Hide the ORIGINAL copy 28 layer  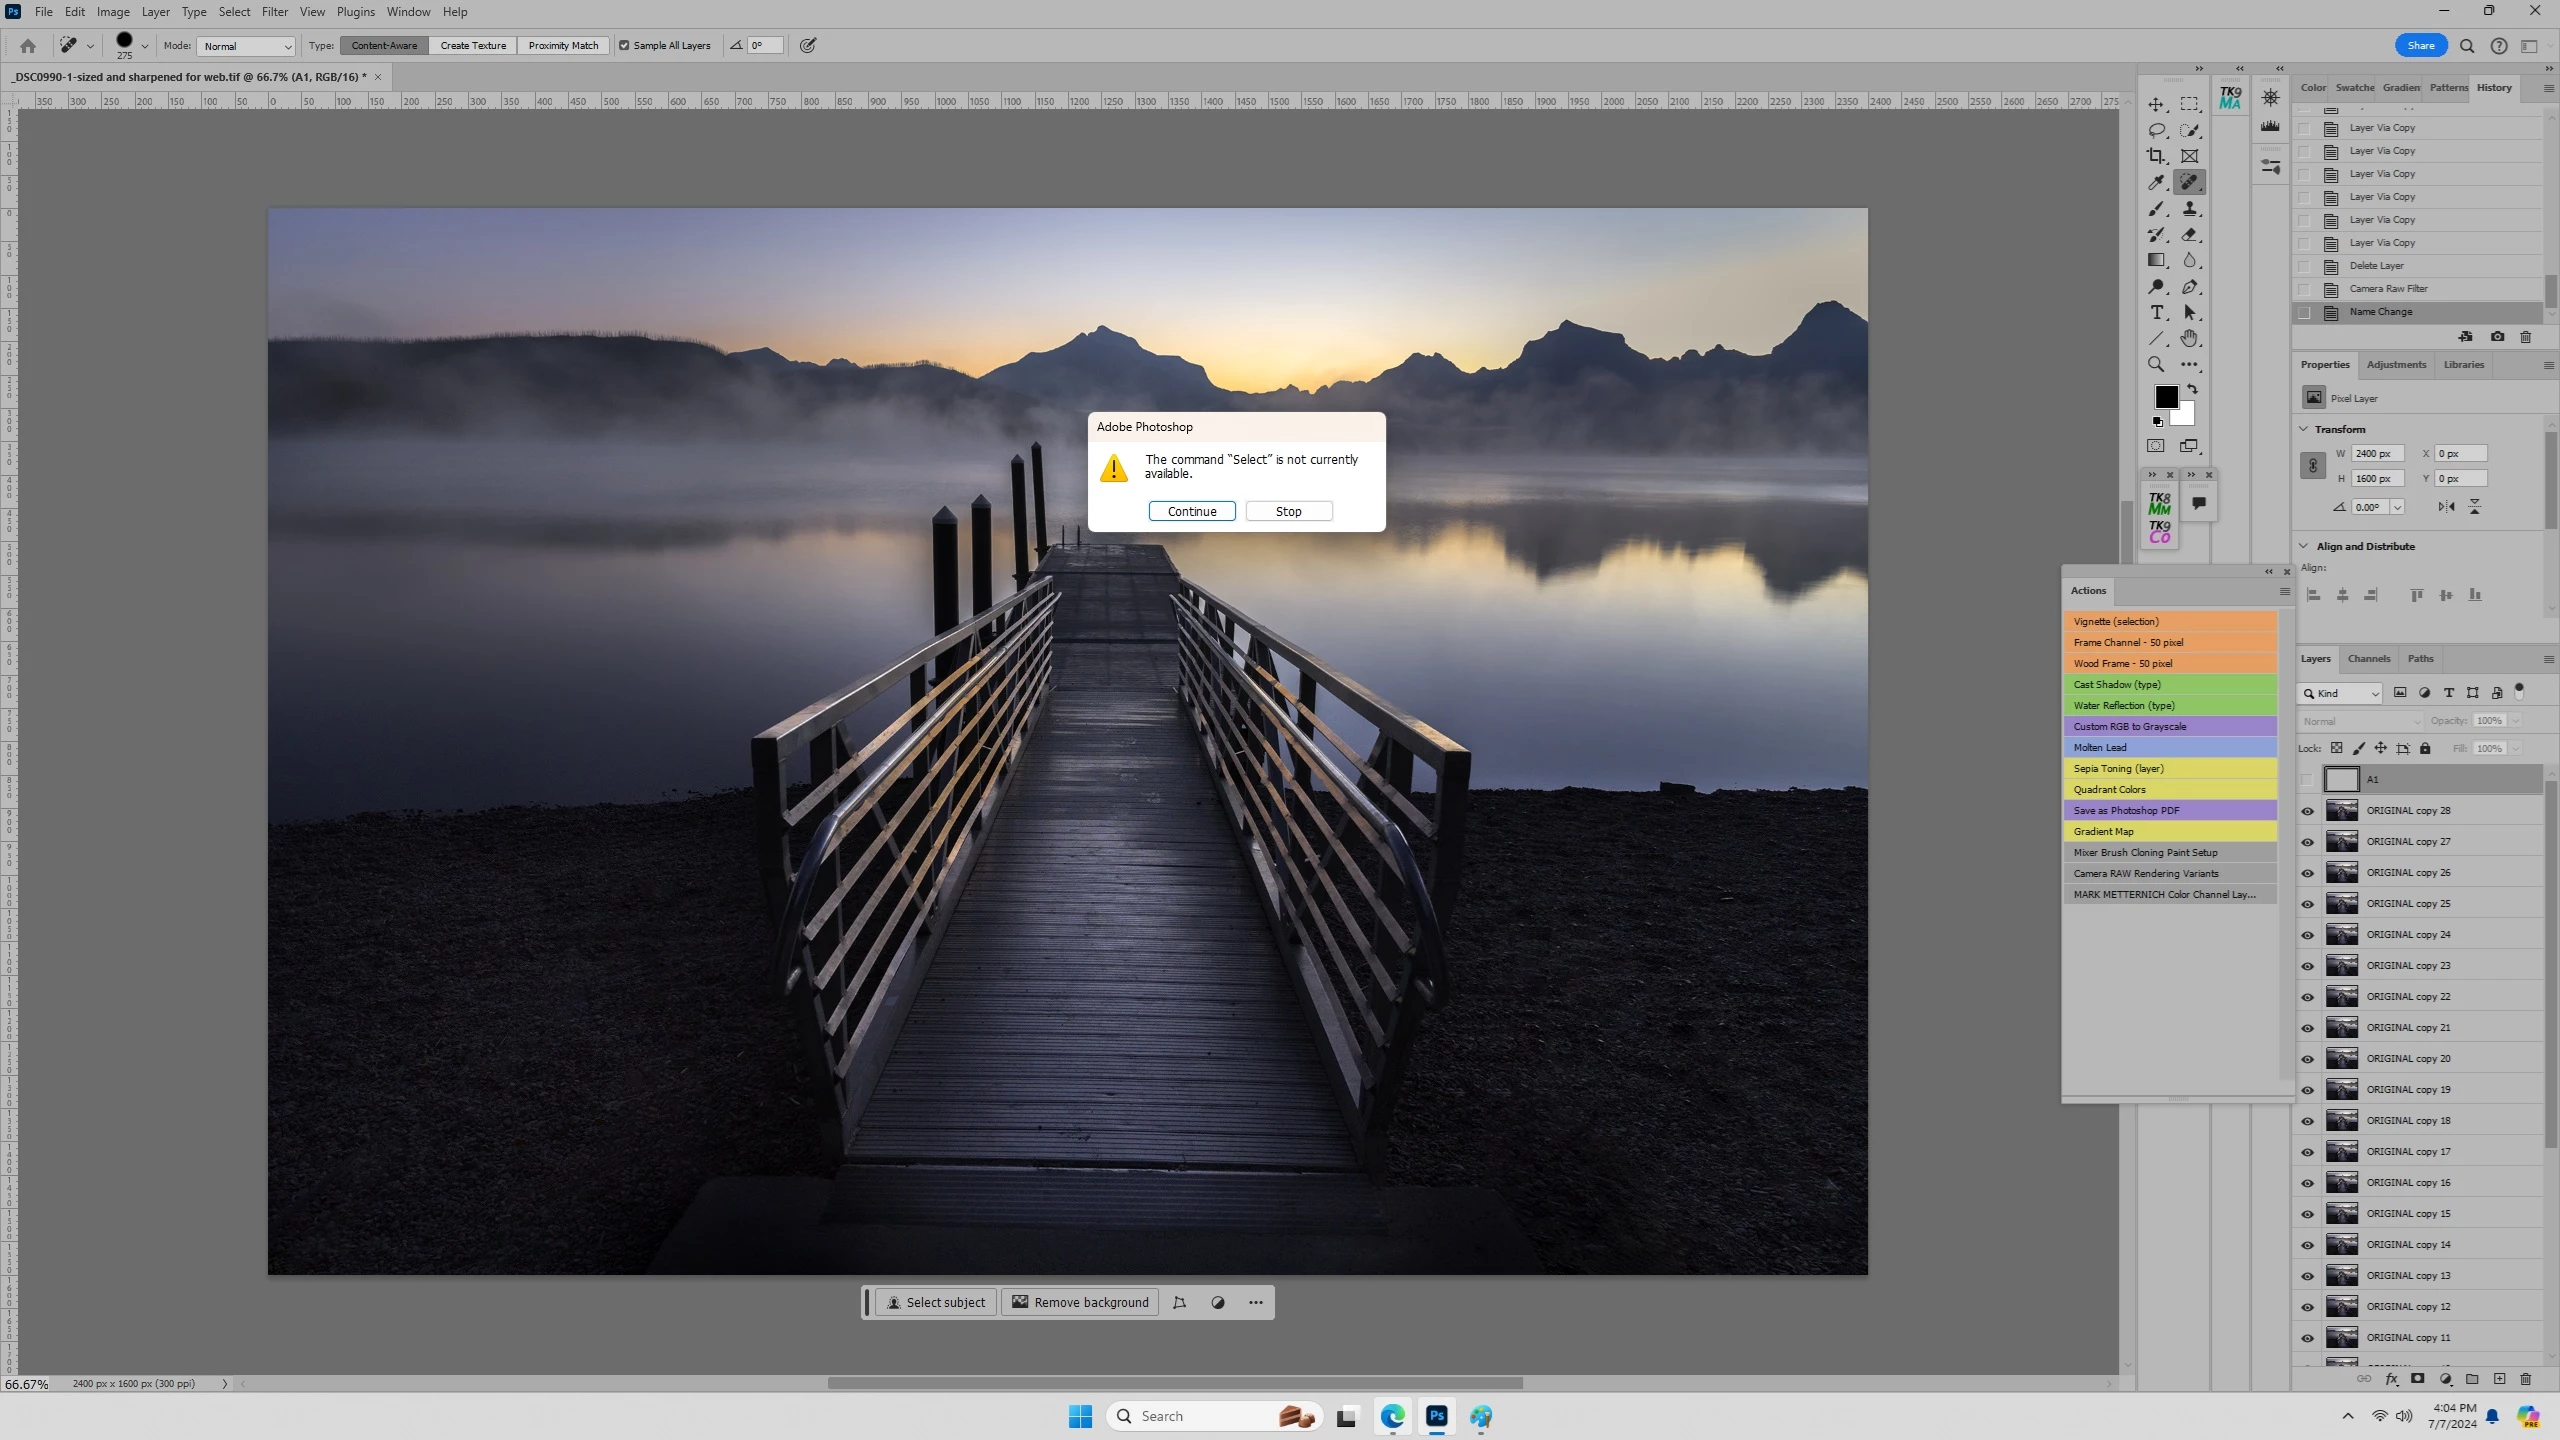2307,811
